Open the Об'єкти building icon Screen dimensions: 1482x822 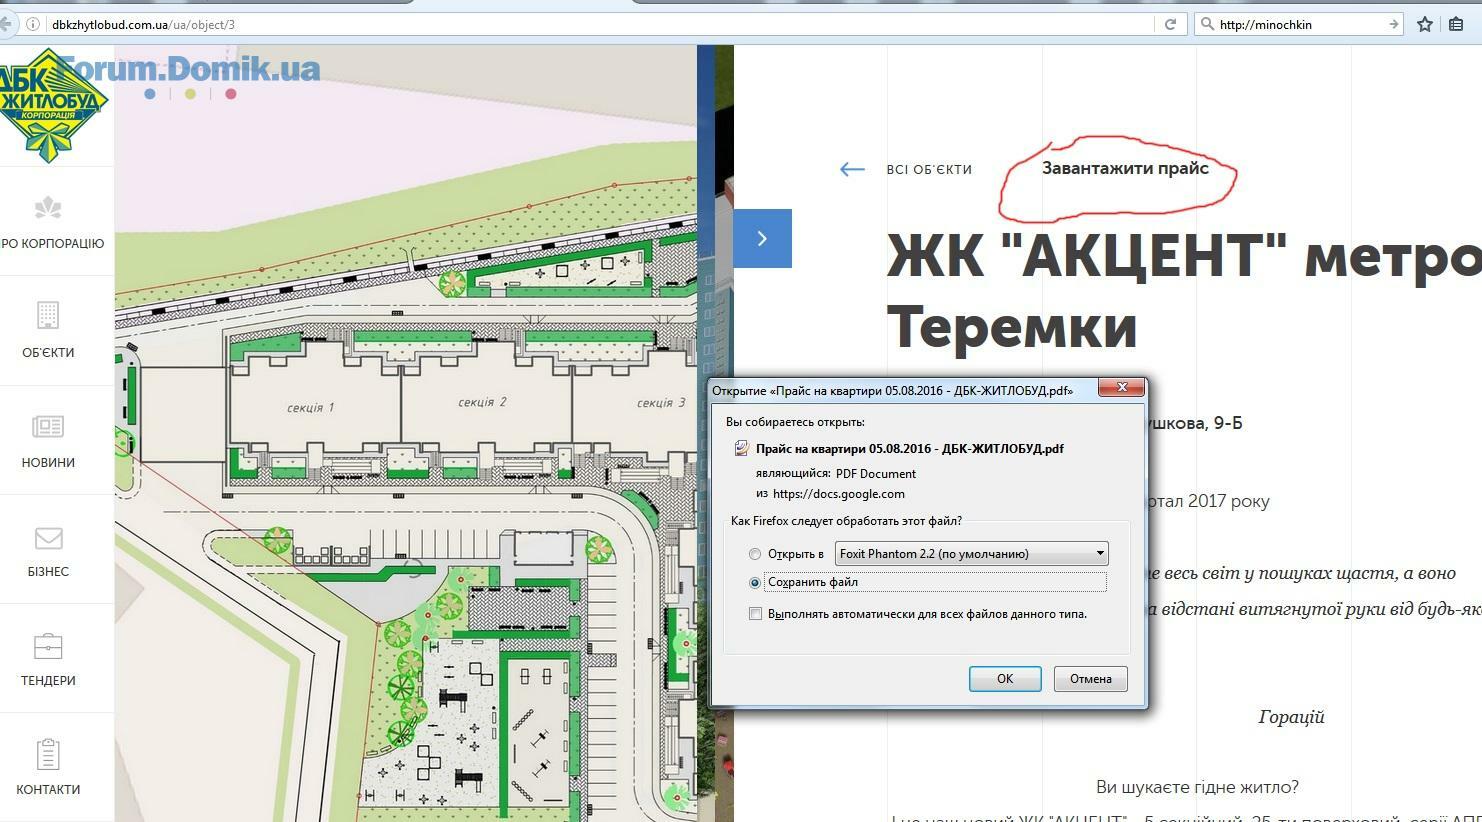48,316
